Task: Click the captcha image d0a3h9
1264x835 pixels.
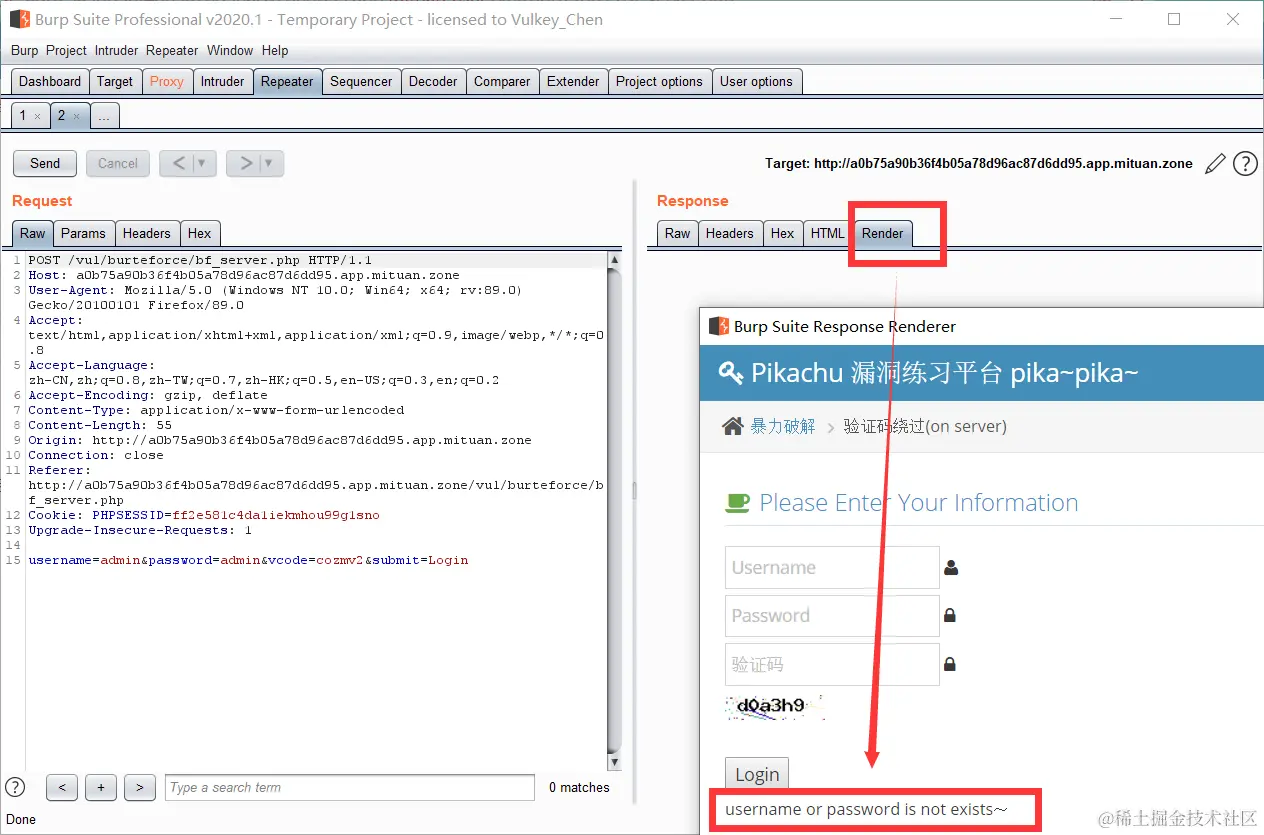Action: point(775,706)
